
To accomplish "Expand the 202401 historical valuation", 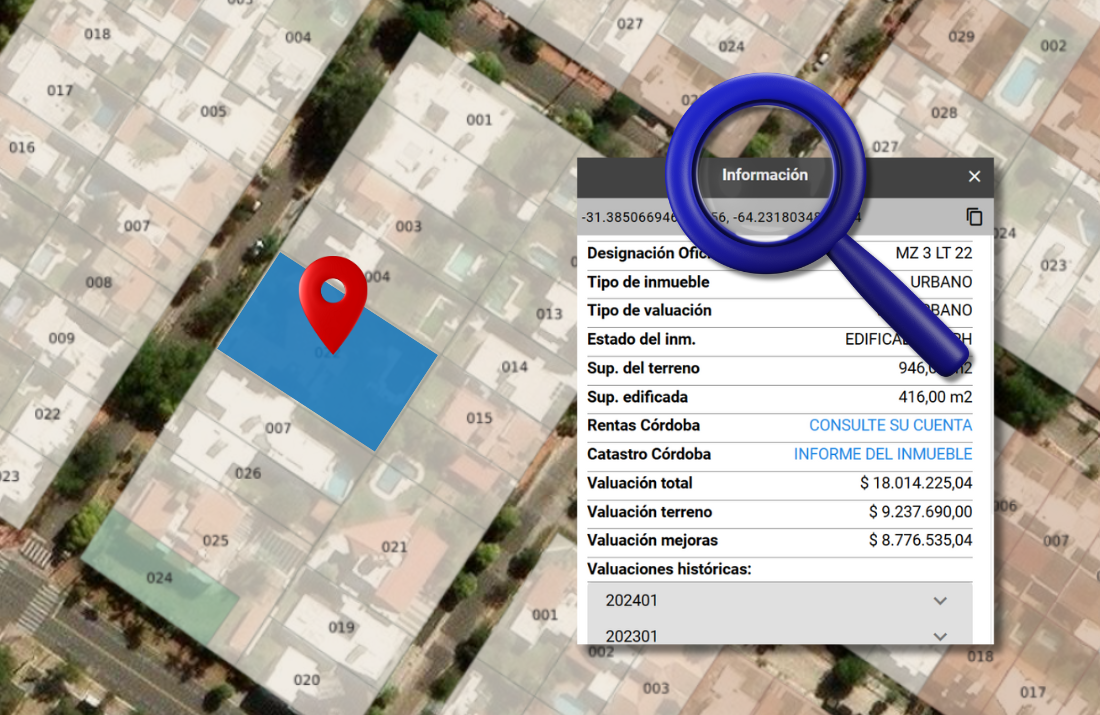I will click(x=779, y=601).
